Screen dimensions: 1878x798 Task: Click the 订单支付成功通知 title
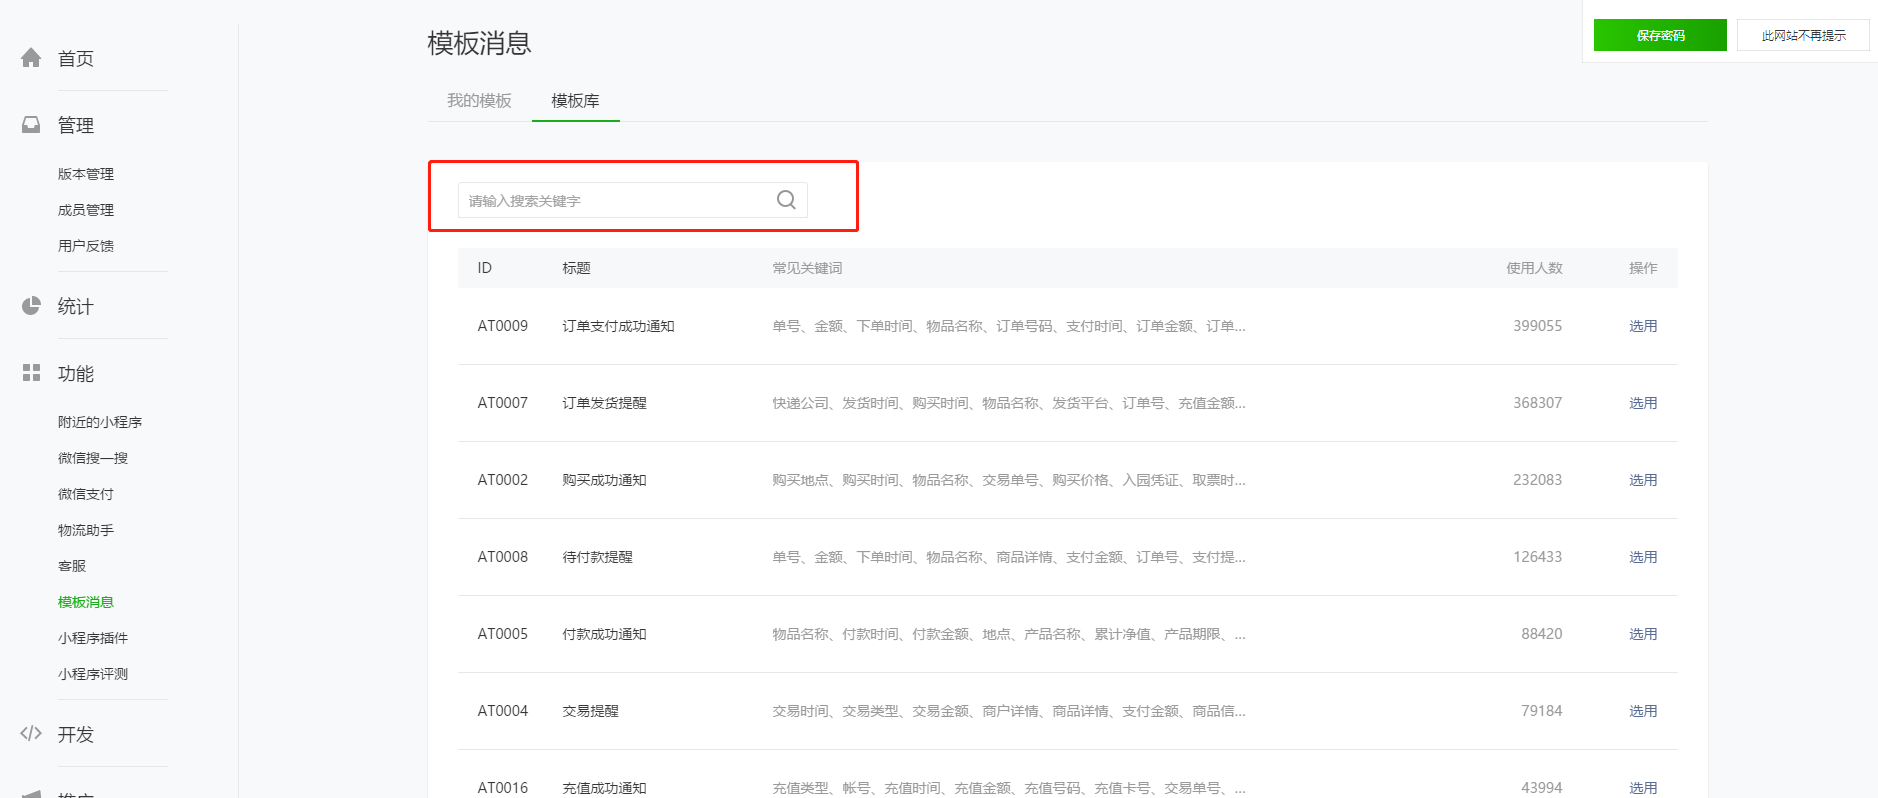[x=618, y=326]
